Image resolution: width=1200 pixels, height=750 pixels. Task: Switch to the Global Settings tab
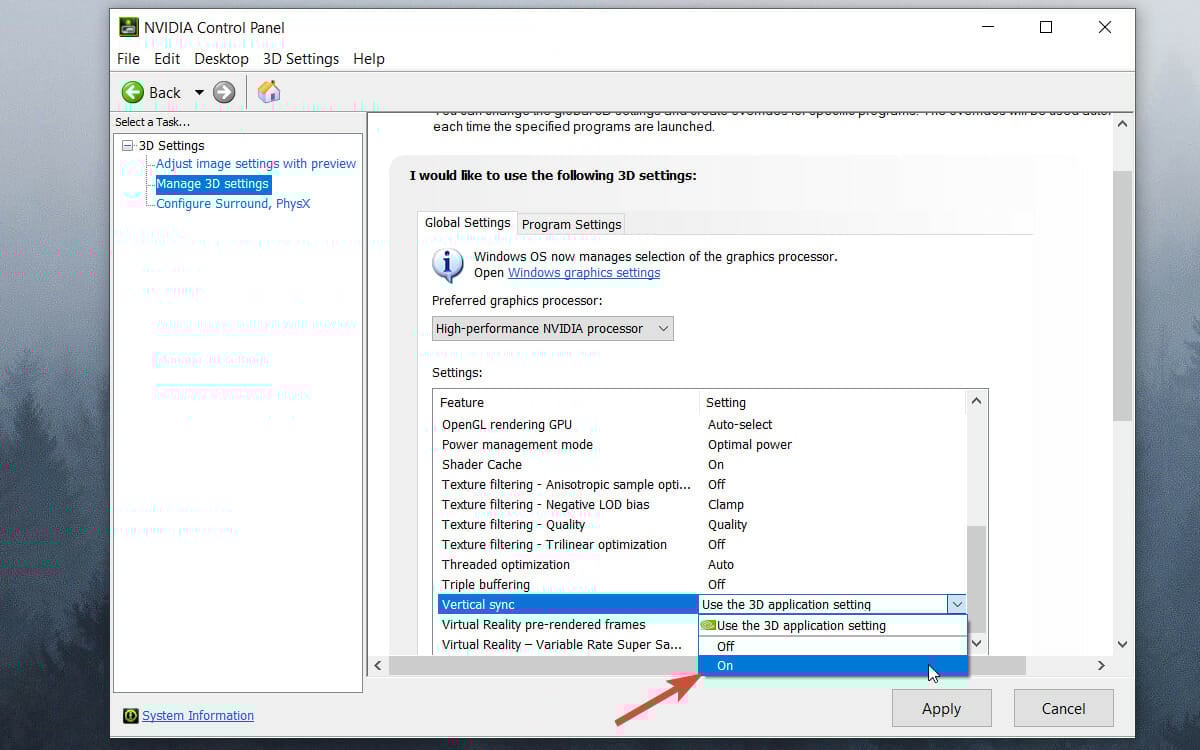[467, 223]
